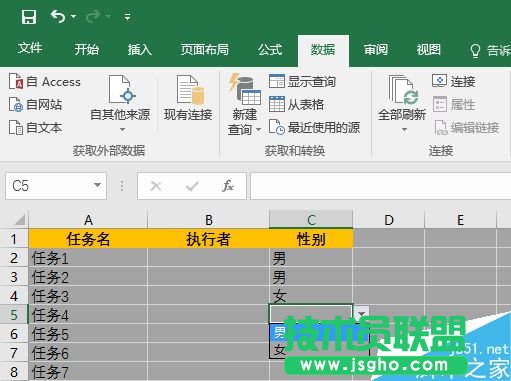Click the Cancel X formula bar button
This screenshot has width=511, height=381.
156,186
